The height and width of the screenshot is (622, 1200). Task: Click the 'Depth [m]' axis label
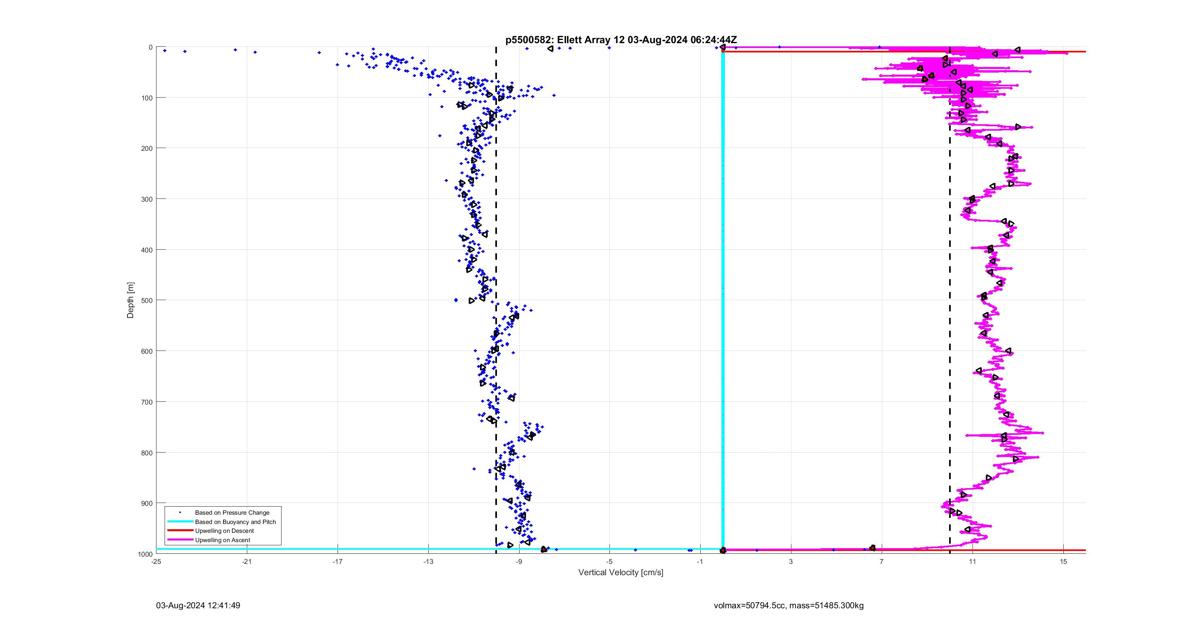pyautogui.click(x=130, y=300)
